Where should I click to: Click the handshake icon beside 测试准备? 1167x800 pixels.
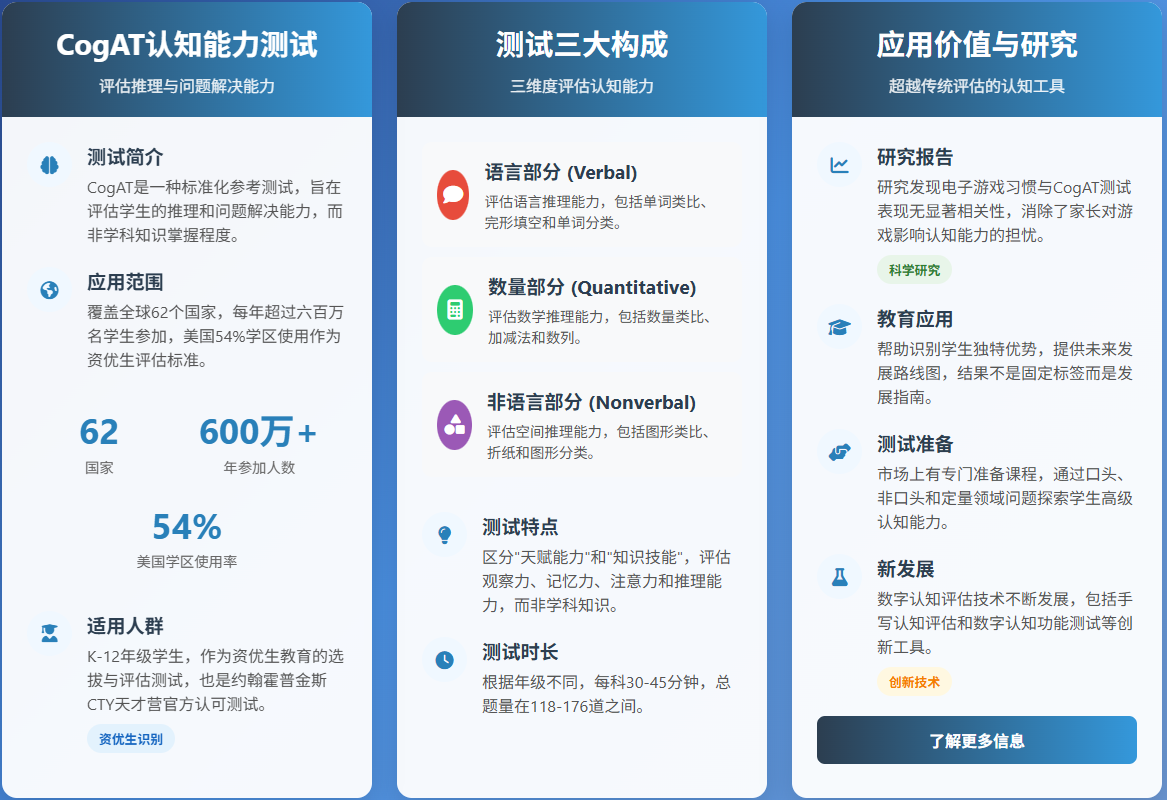(x=840, y=452)
